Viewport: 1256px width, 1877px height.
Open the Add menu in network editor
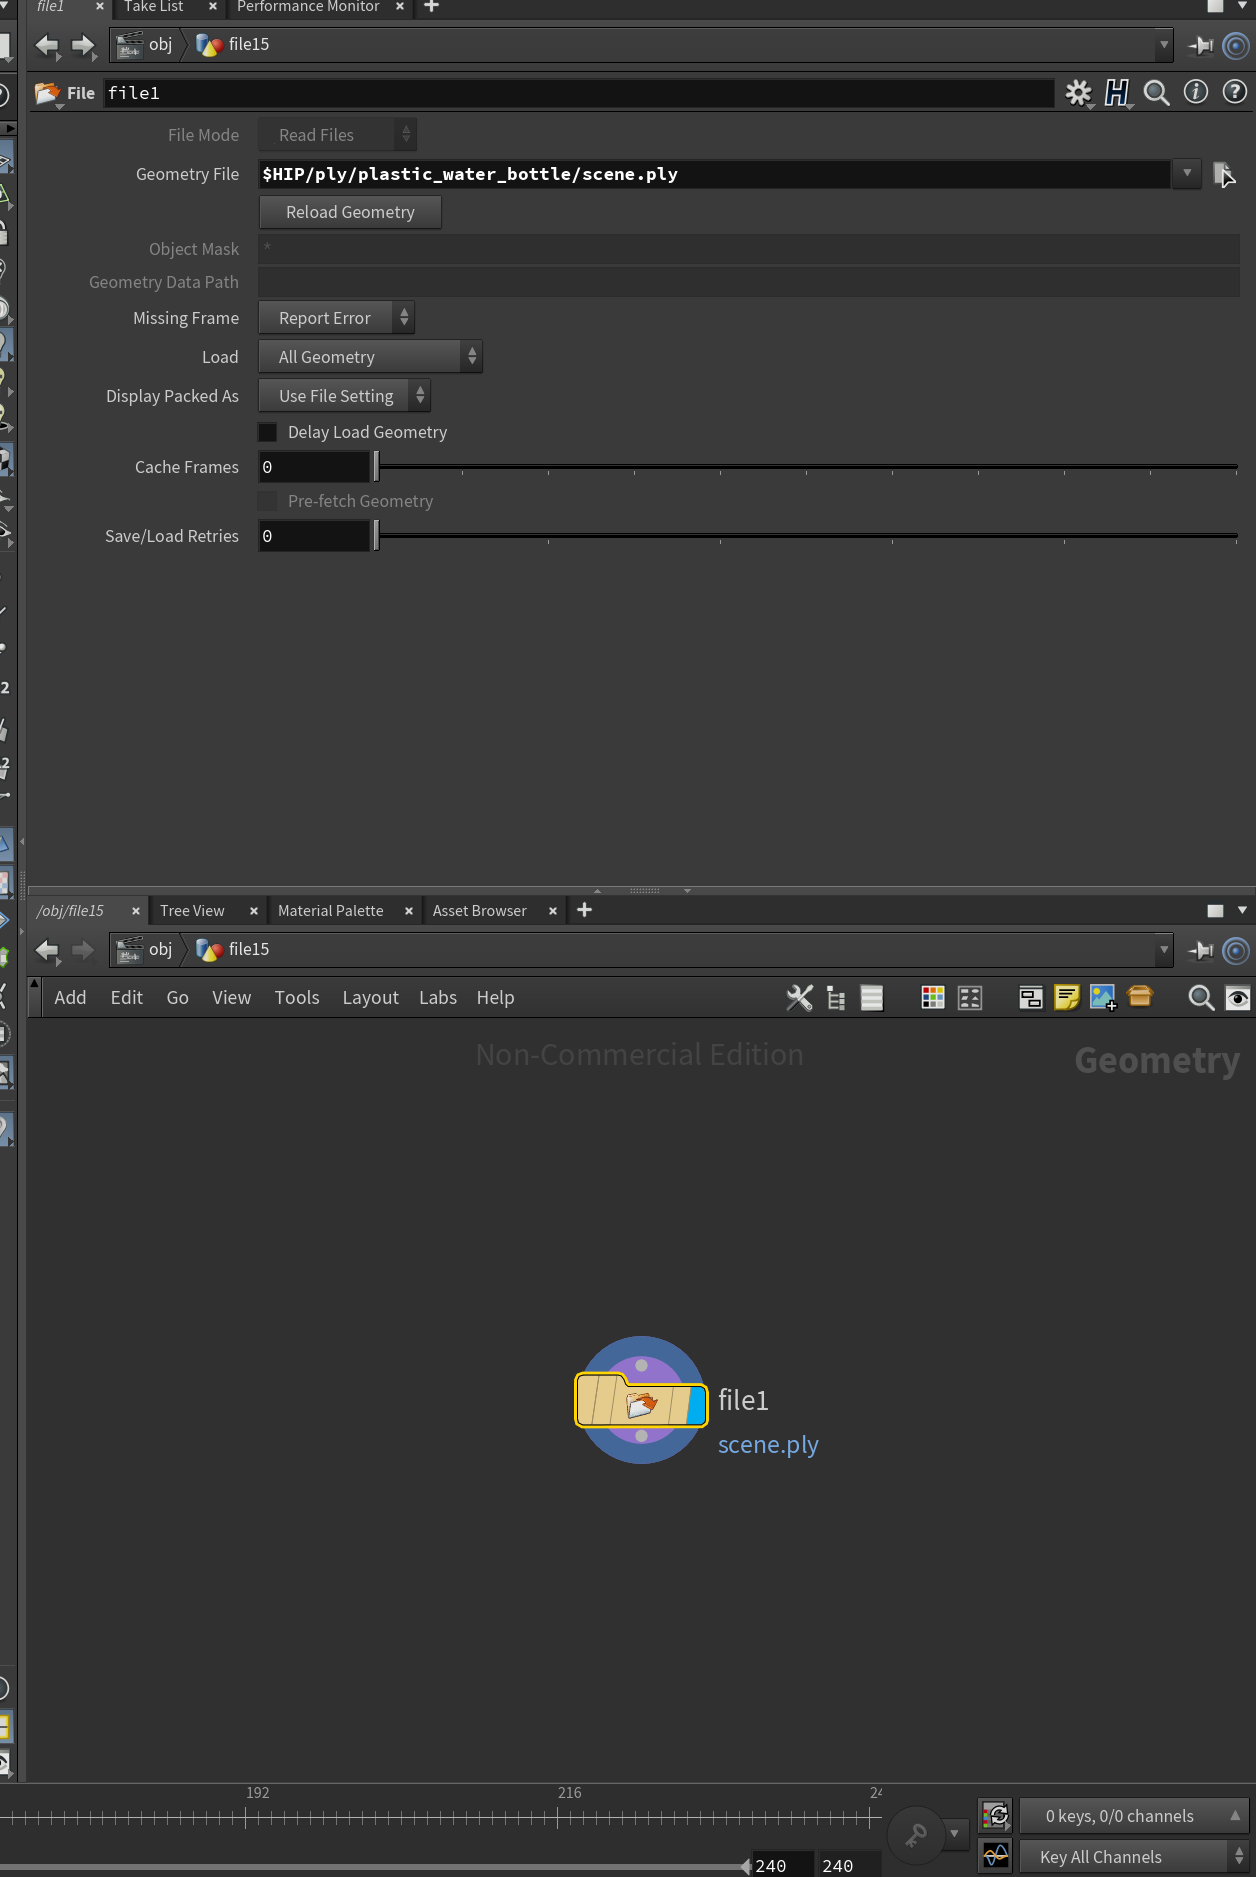[x=70, y=998]
